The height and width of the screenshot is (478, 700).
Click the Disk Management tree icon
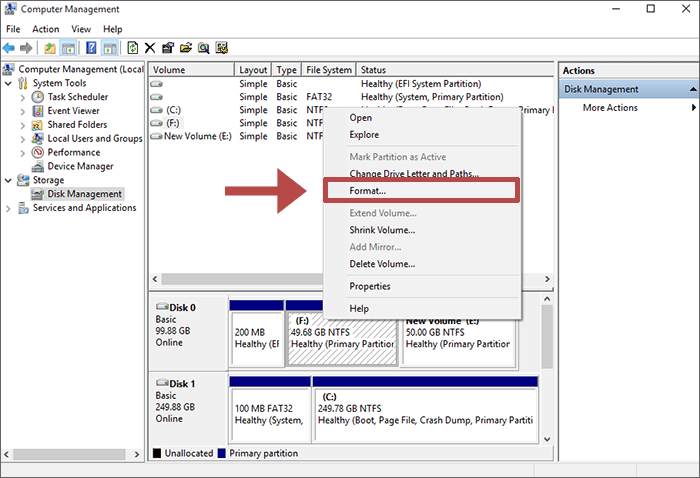tap(38, 194)
